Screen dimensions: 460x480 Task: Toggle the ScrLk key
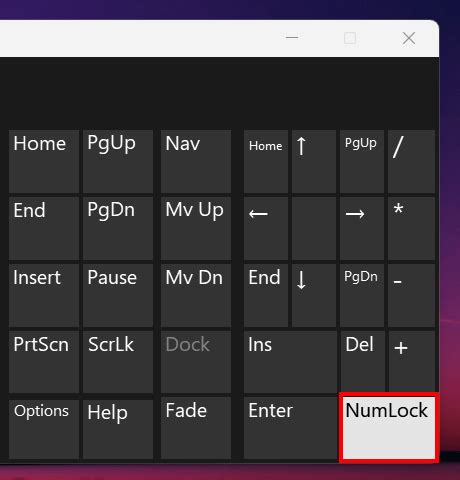(x=118, y=362)
